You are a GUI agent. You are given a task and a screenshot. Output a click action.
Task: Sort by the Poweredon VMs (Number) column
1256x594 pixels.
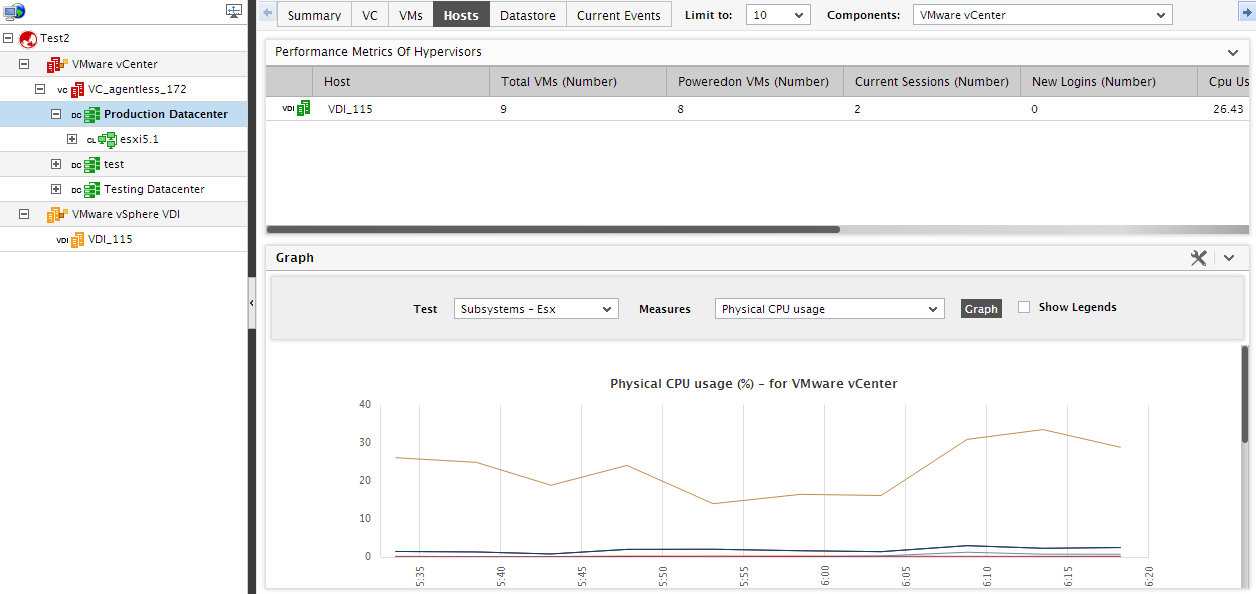click(755, 82)
